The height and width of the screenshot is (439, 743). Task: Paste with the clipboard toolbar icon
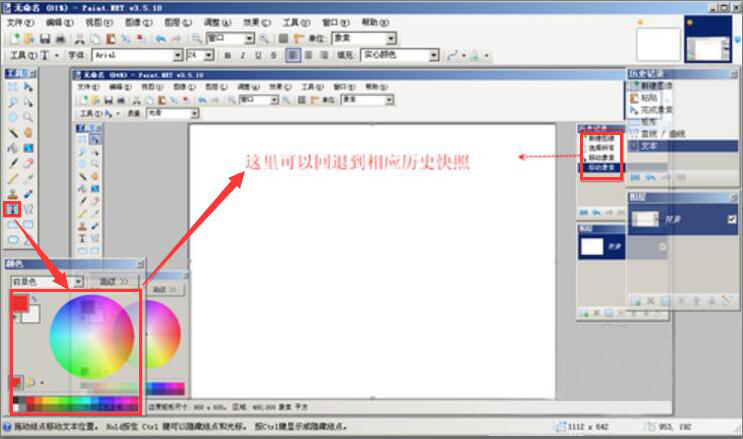coord(111,38)
